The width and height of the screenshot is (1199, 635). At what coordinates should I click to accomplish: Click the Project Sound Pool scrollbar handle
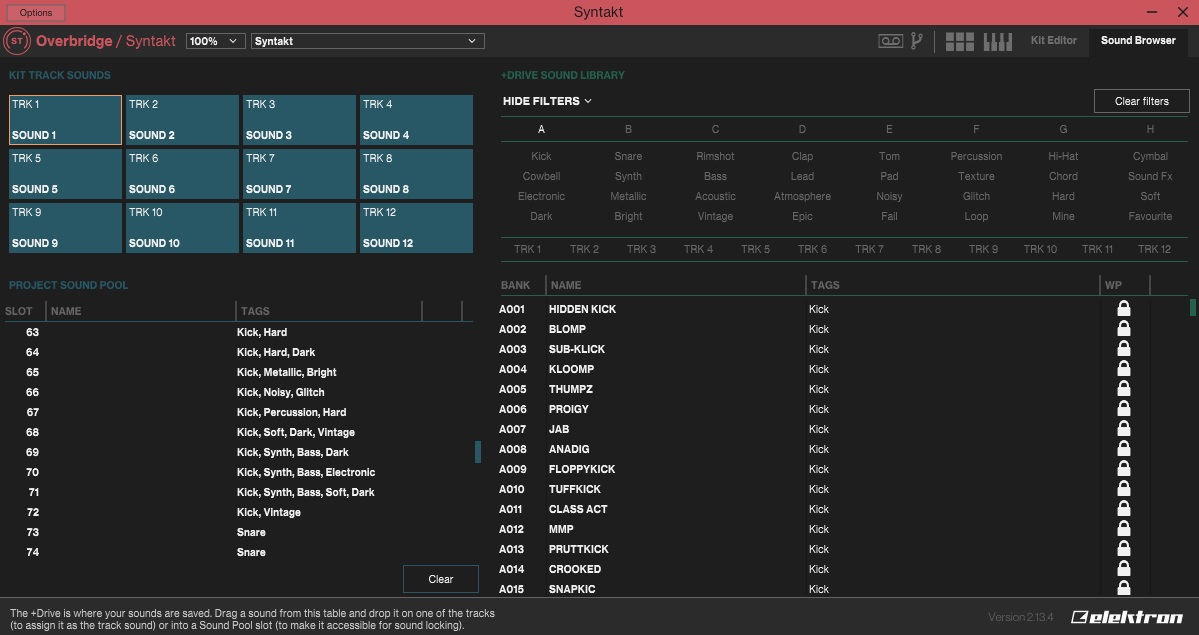(478, 452)
